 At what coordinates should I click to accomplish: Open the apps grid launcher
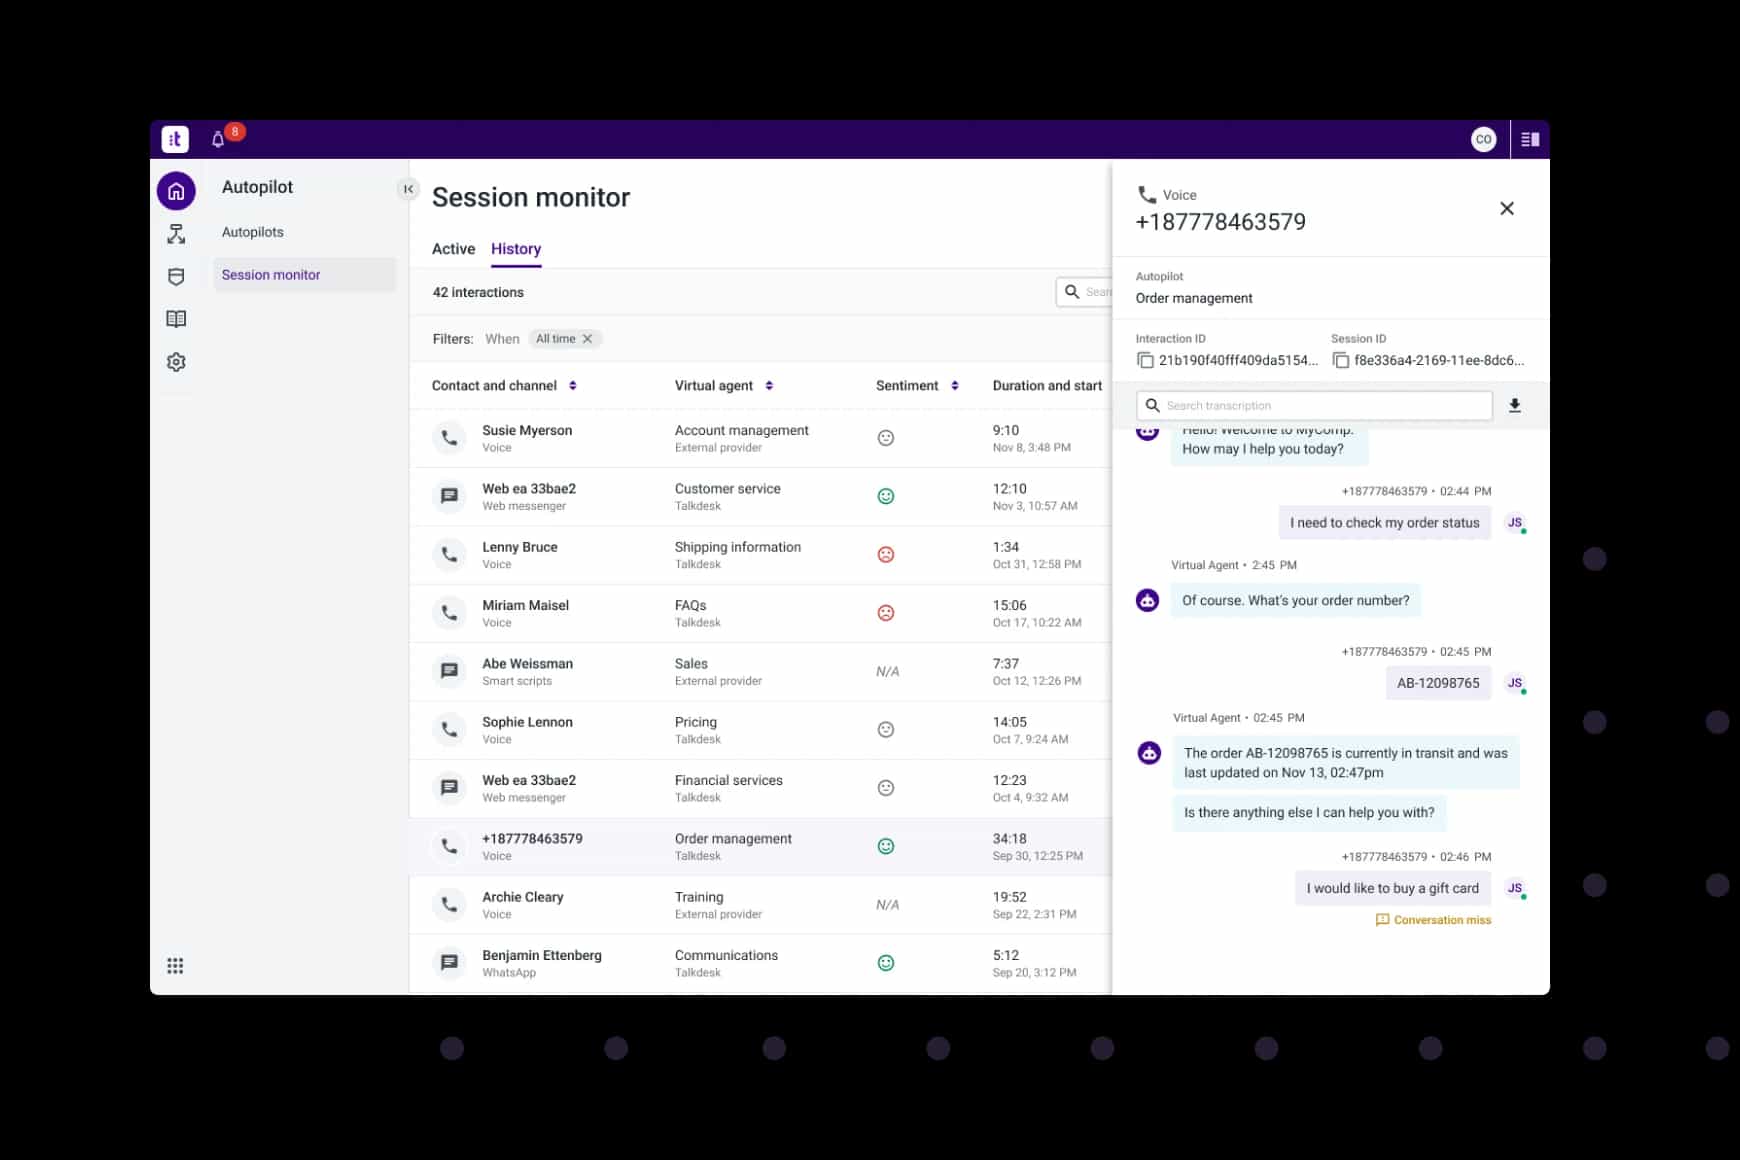pos(175,966)
